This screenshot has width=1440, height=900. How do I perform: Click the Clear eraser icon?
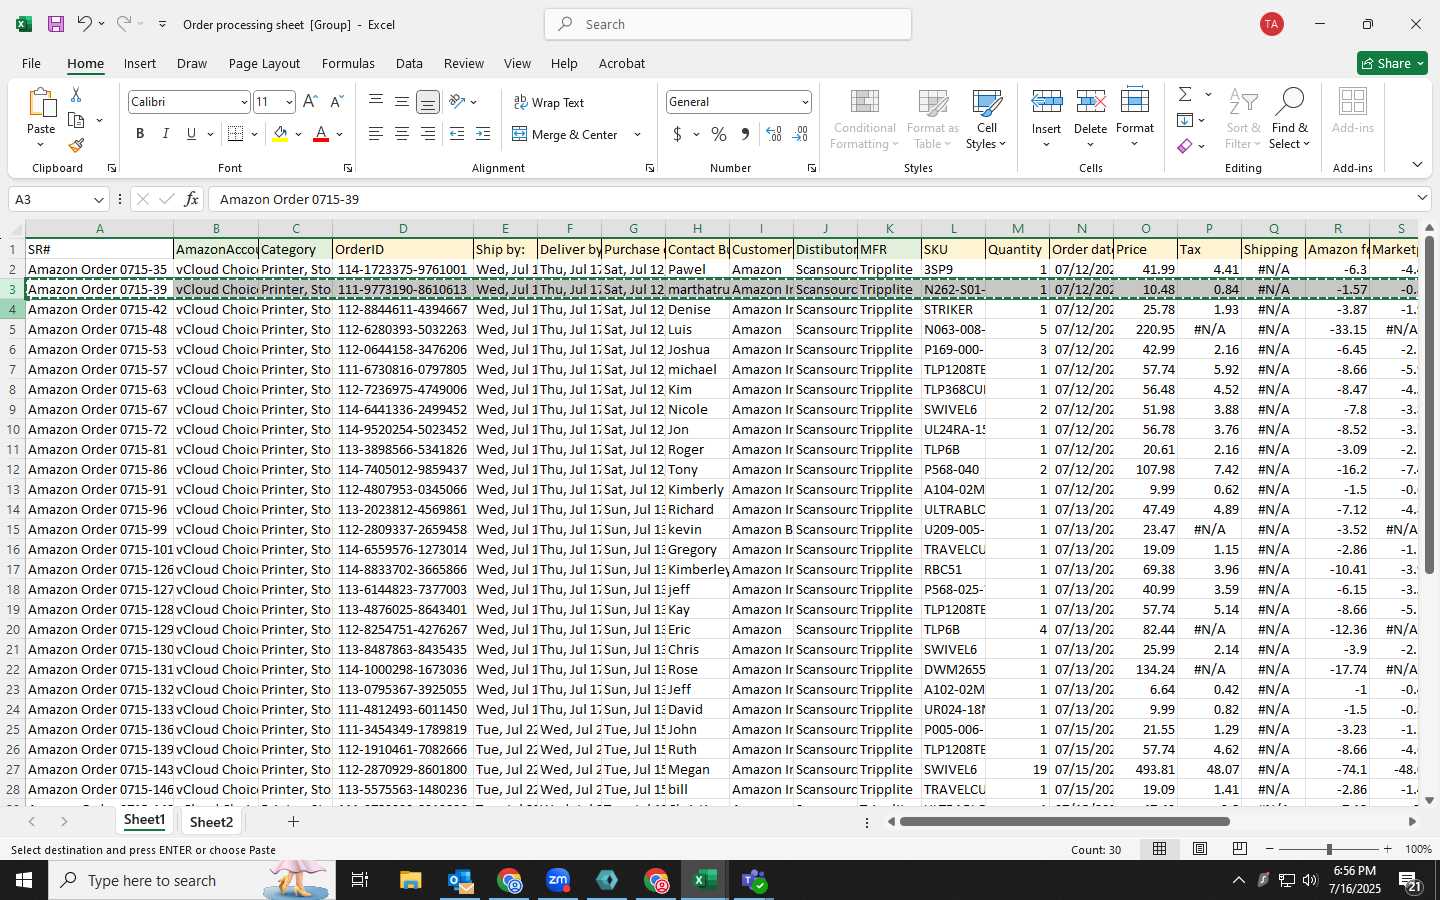pyautogui.click(x=1185, y=146)
